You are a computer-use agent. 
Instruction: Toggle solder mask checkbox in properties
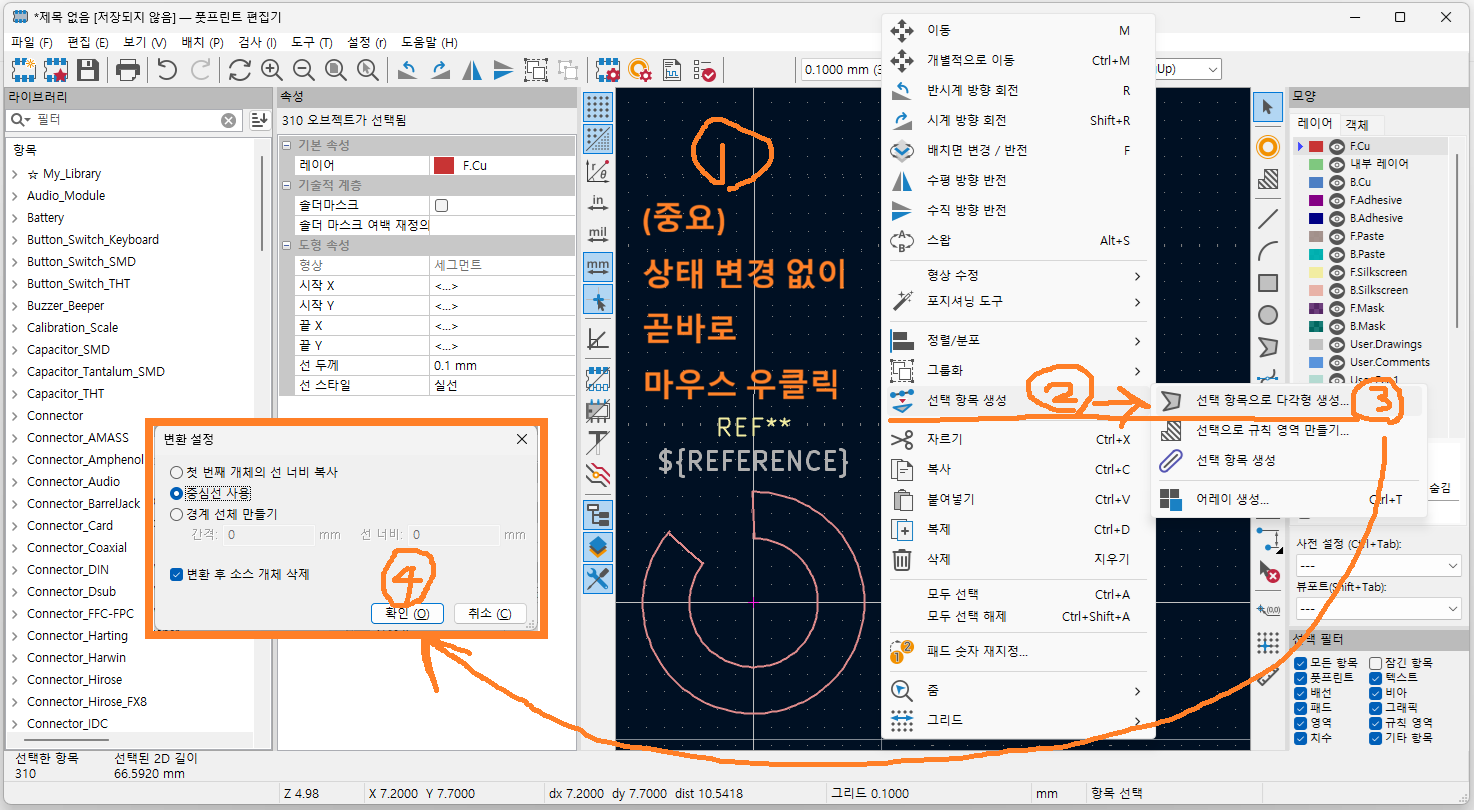tap(441, 205)
